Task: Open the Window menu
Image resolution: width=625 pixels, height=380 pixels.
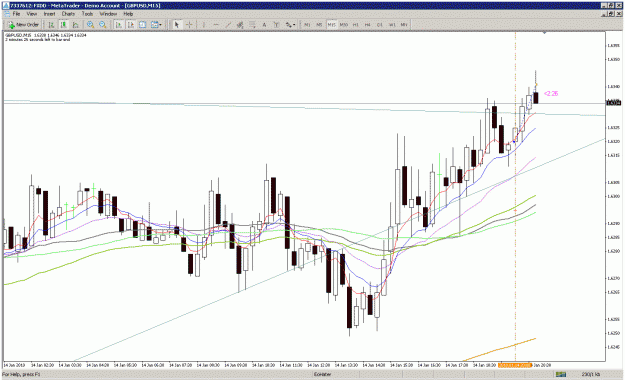Action: [x=108, y=14]
